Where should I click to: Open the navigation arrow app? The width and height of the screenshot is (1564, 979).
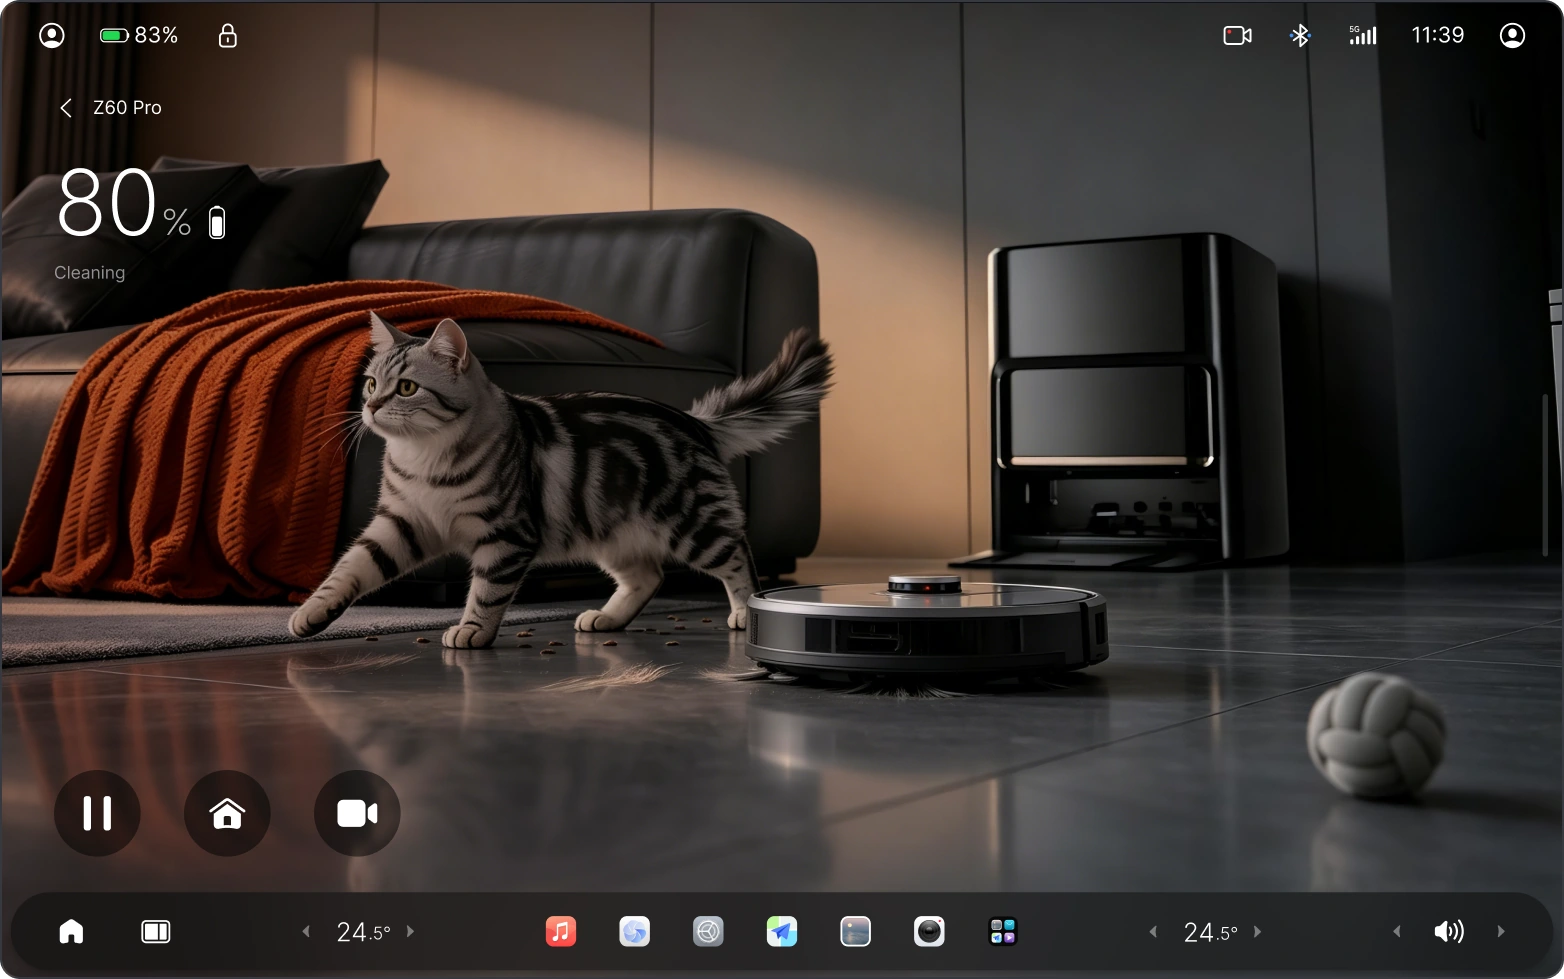[x=782, y=931]
